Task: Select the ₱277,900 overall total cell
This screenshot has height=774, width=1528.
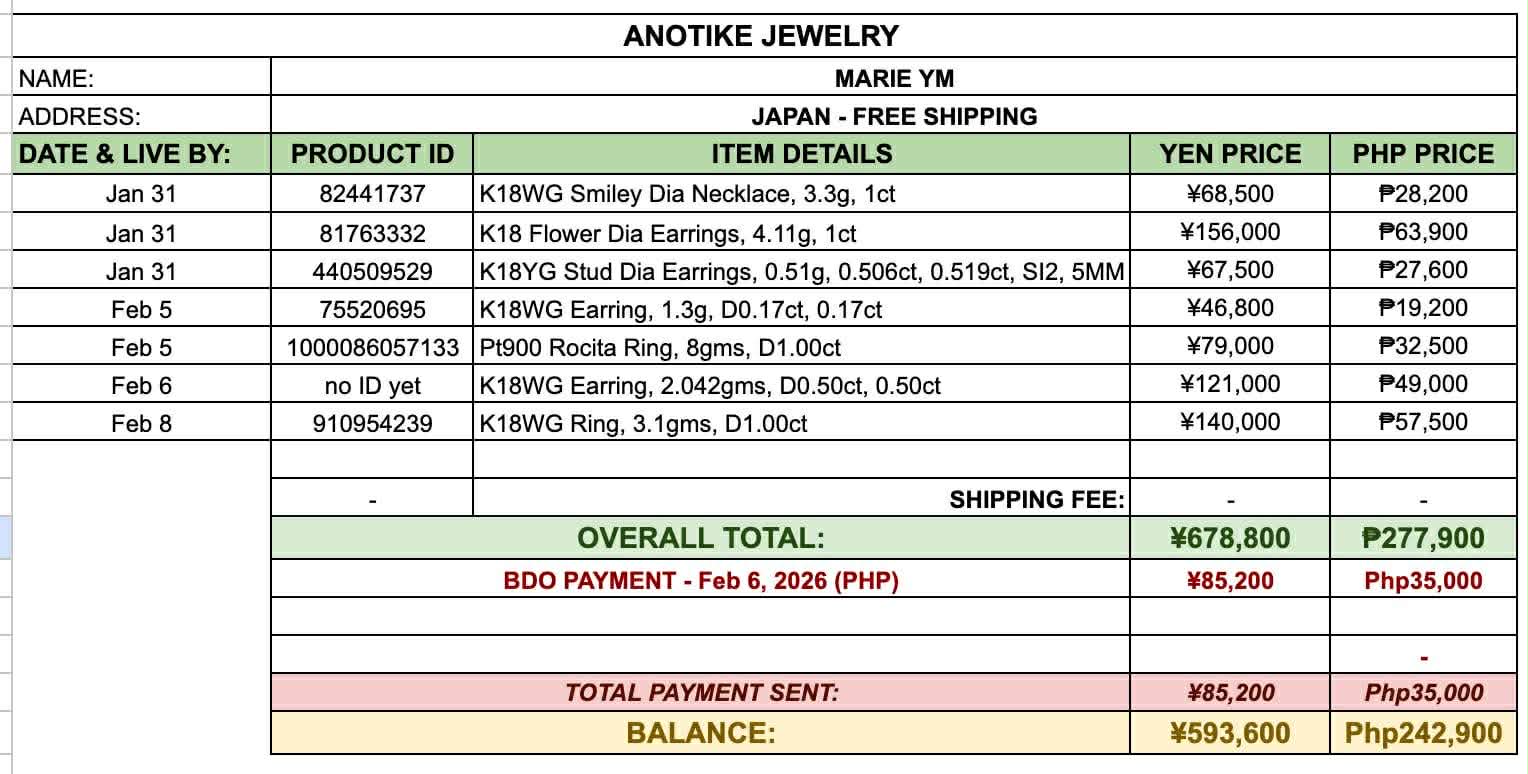Action: point(1423,538)
